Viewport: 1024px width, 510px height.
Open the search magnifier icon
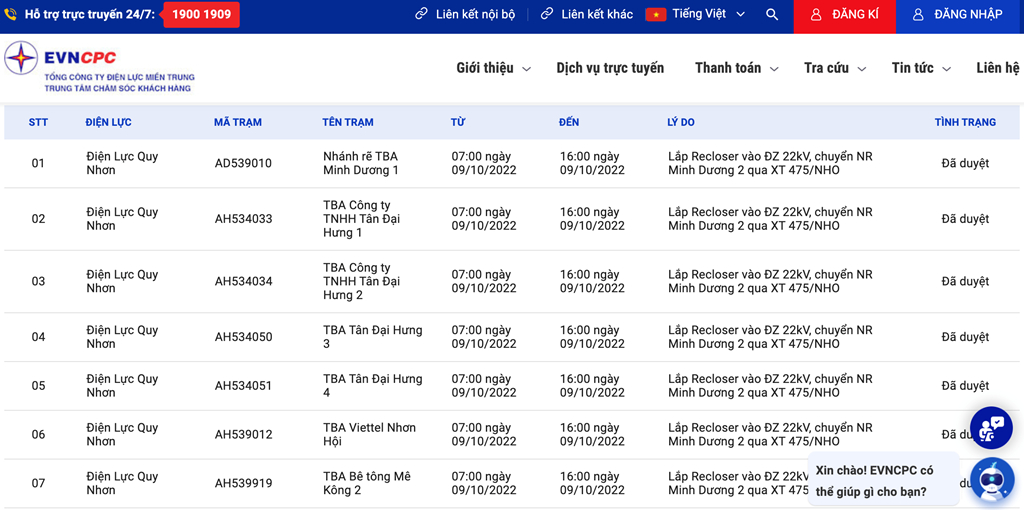click(772, 14)
